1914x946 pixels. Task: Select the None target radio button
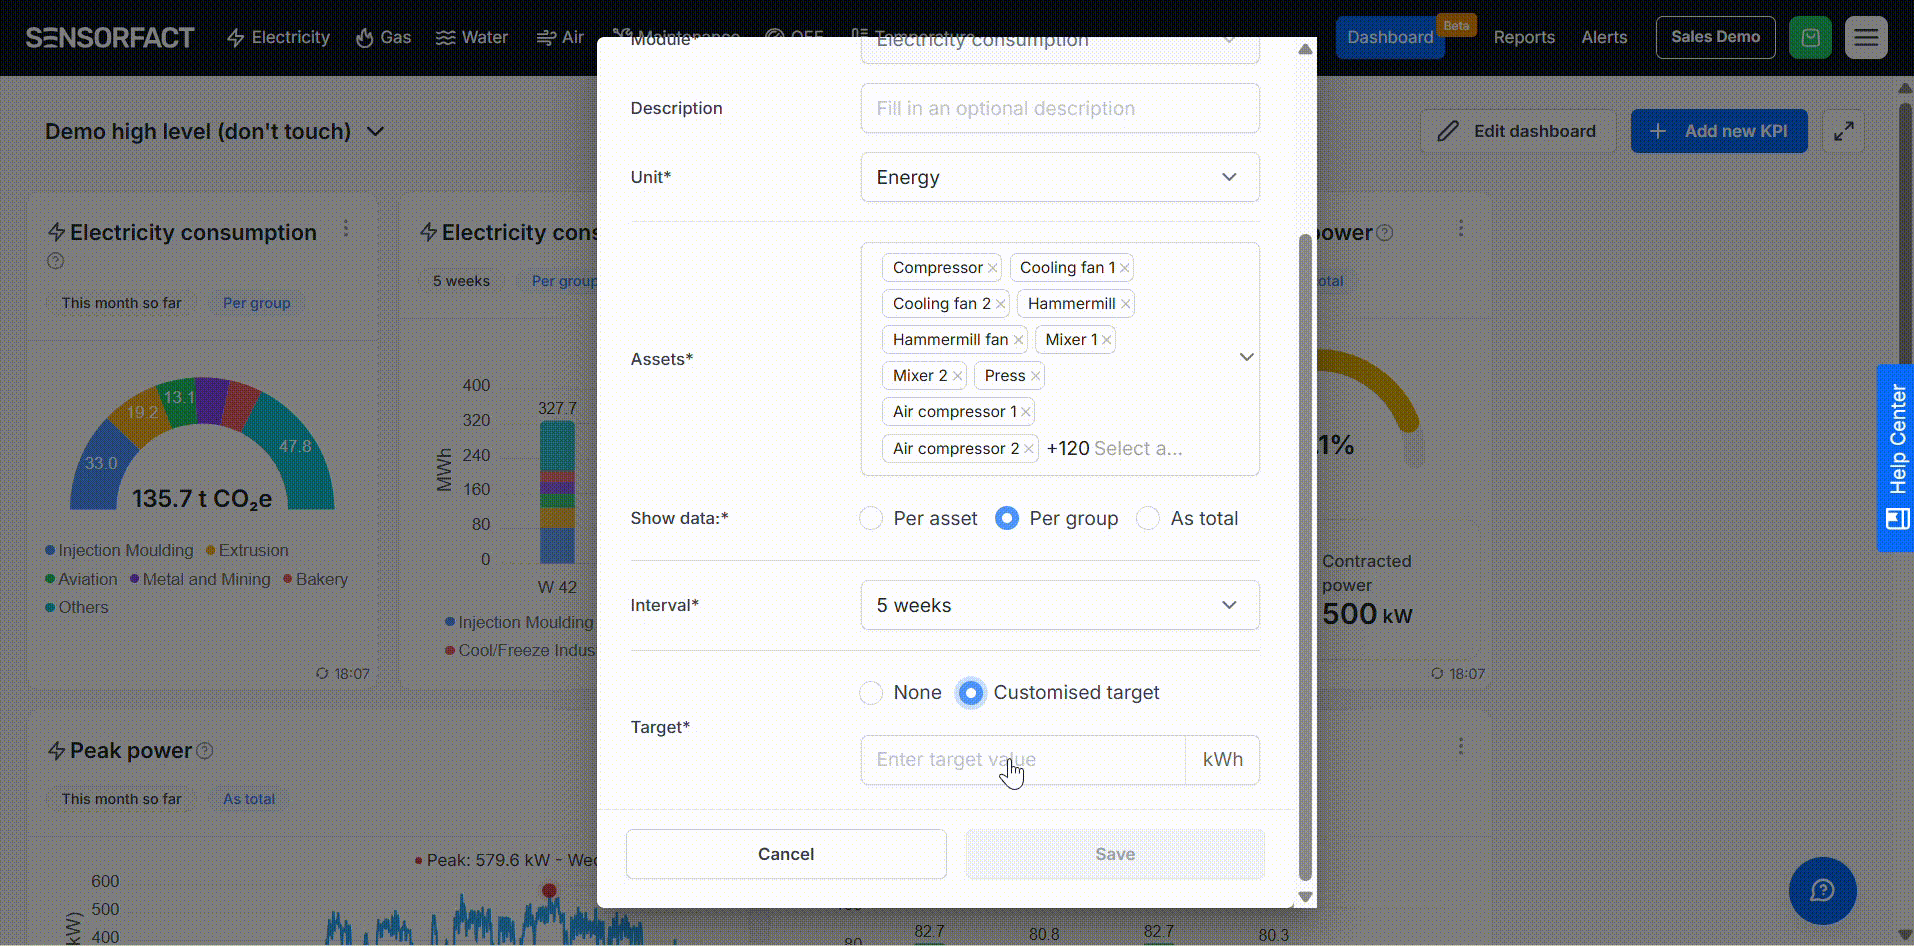point(871,692)
